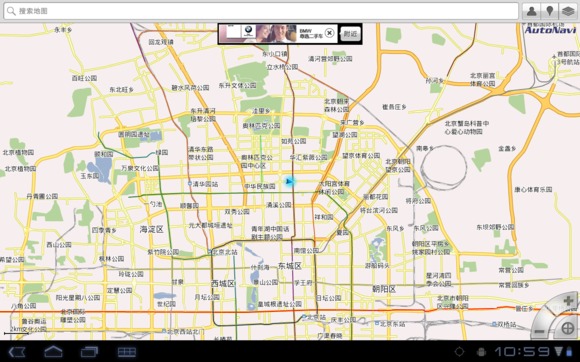Tap the 附近 nearby button

tap(350, 34)
